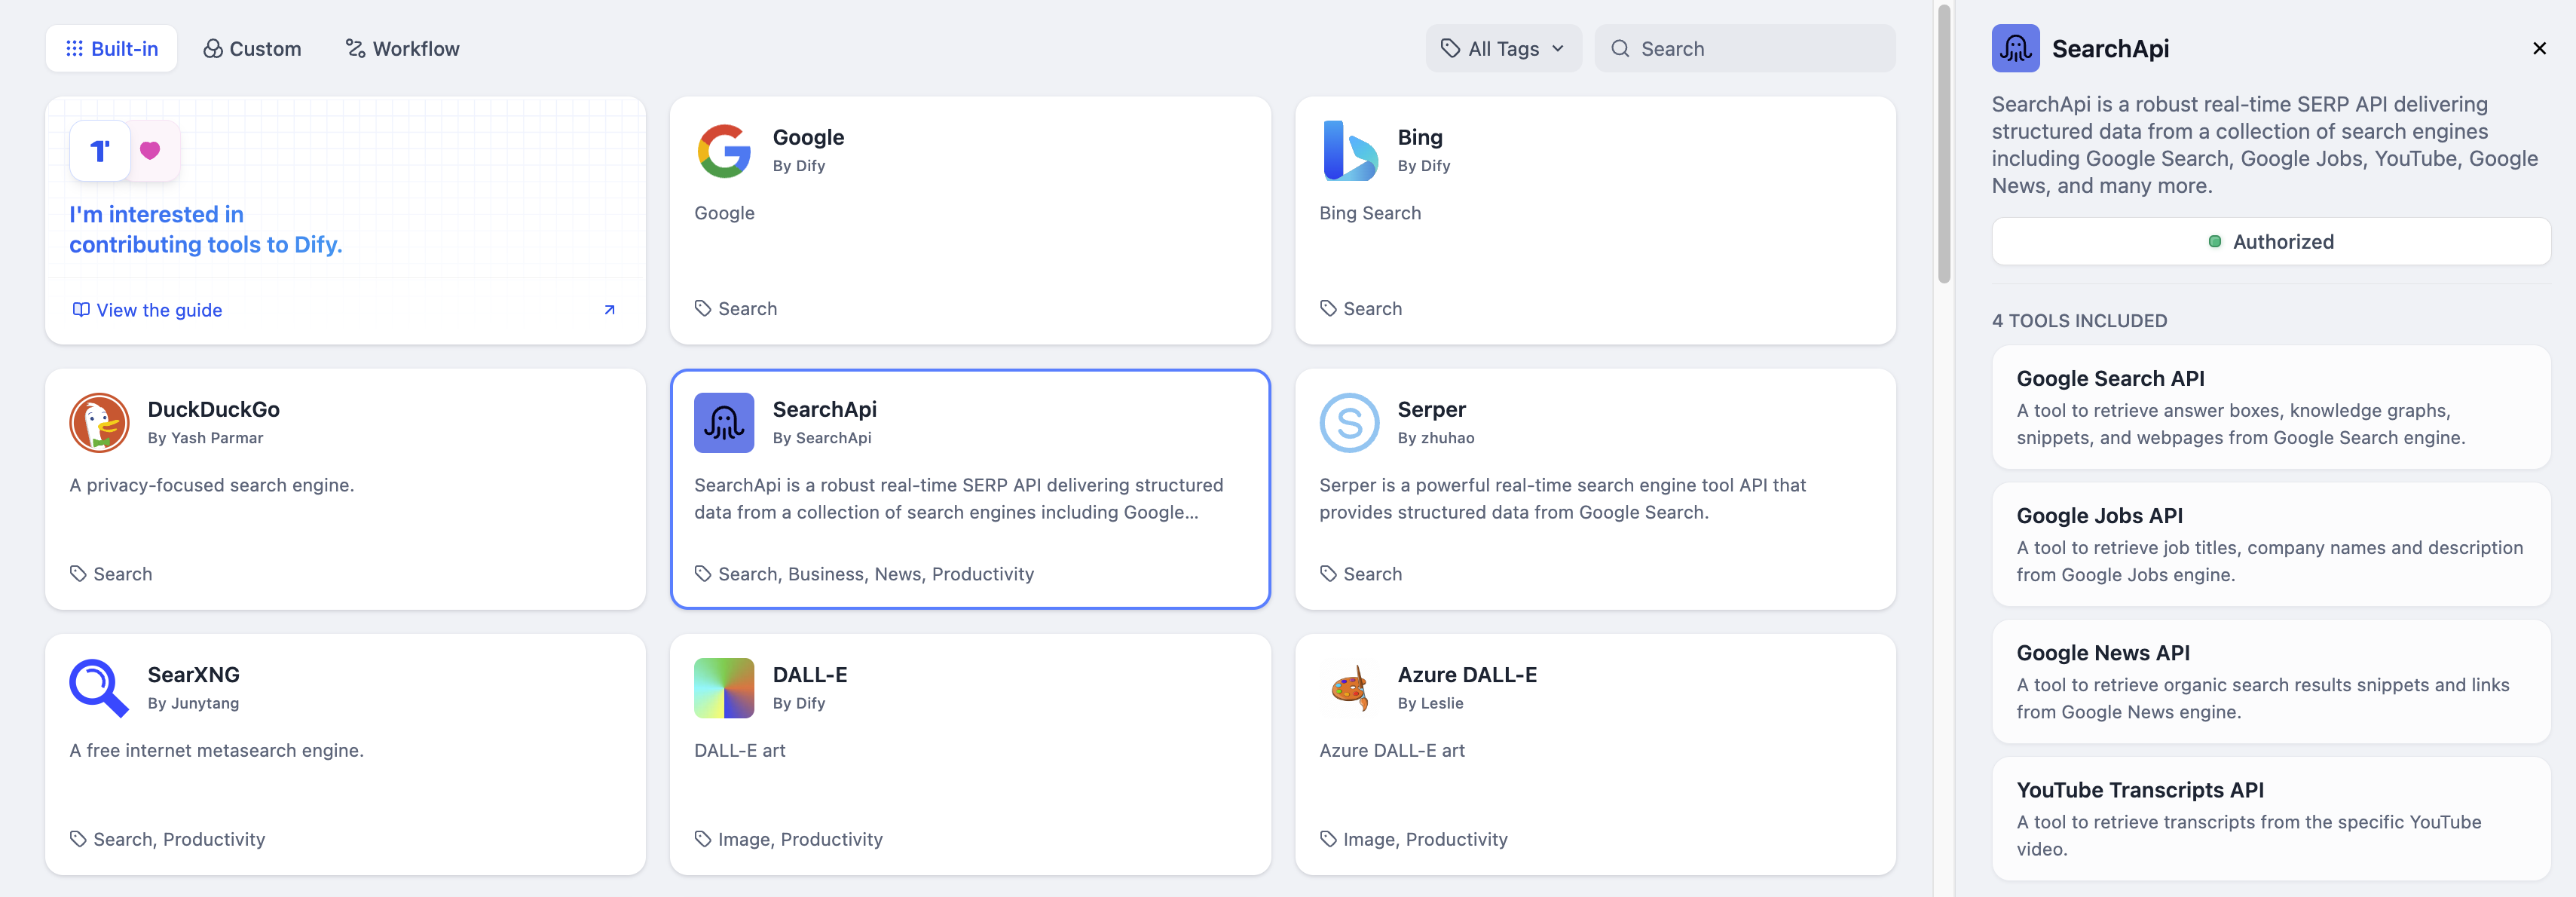Click the magnifier icon in search box
The width and height of the screenshot is (2576, 897).
(1620, 48)
